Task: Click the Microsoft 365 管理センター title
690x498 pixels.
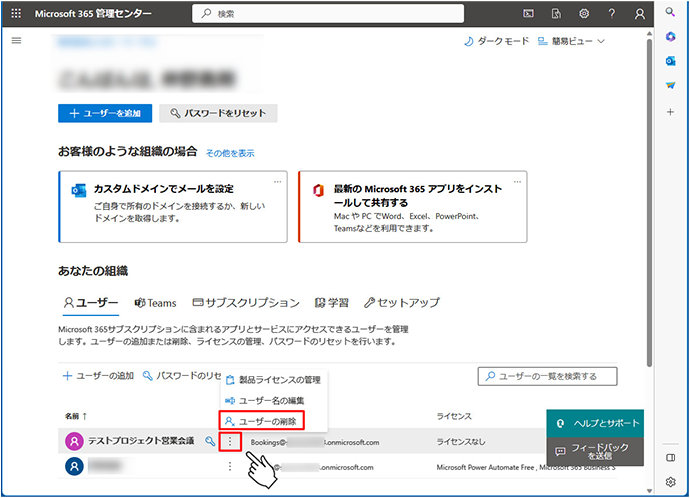Action: coord(93,14)
